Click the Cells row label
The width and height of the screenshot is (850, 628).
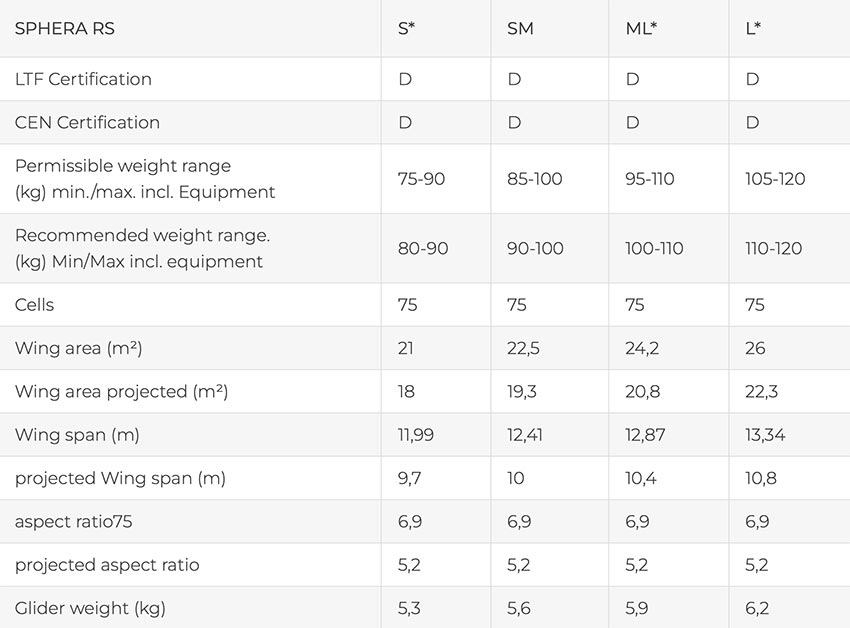click(x=34, y=305)
